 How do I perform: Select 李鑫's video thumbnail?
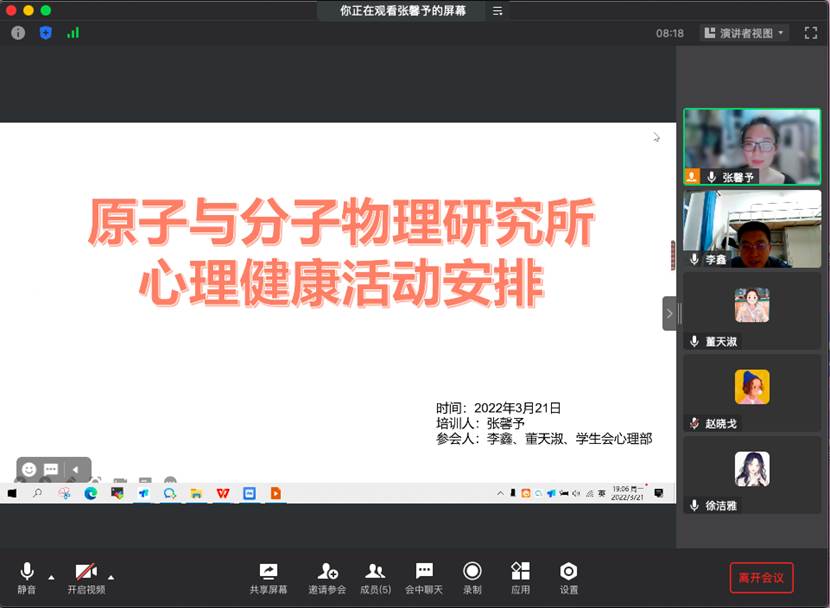[x=751, y=228]
